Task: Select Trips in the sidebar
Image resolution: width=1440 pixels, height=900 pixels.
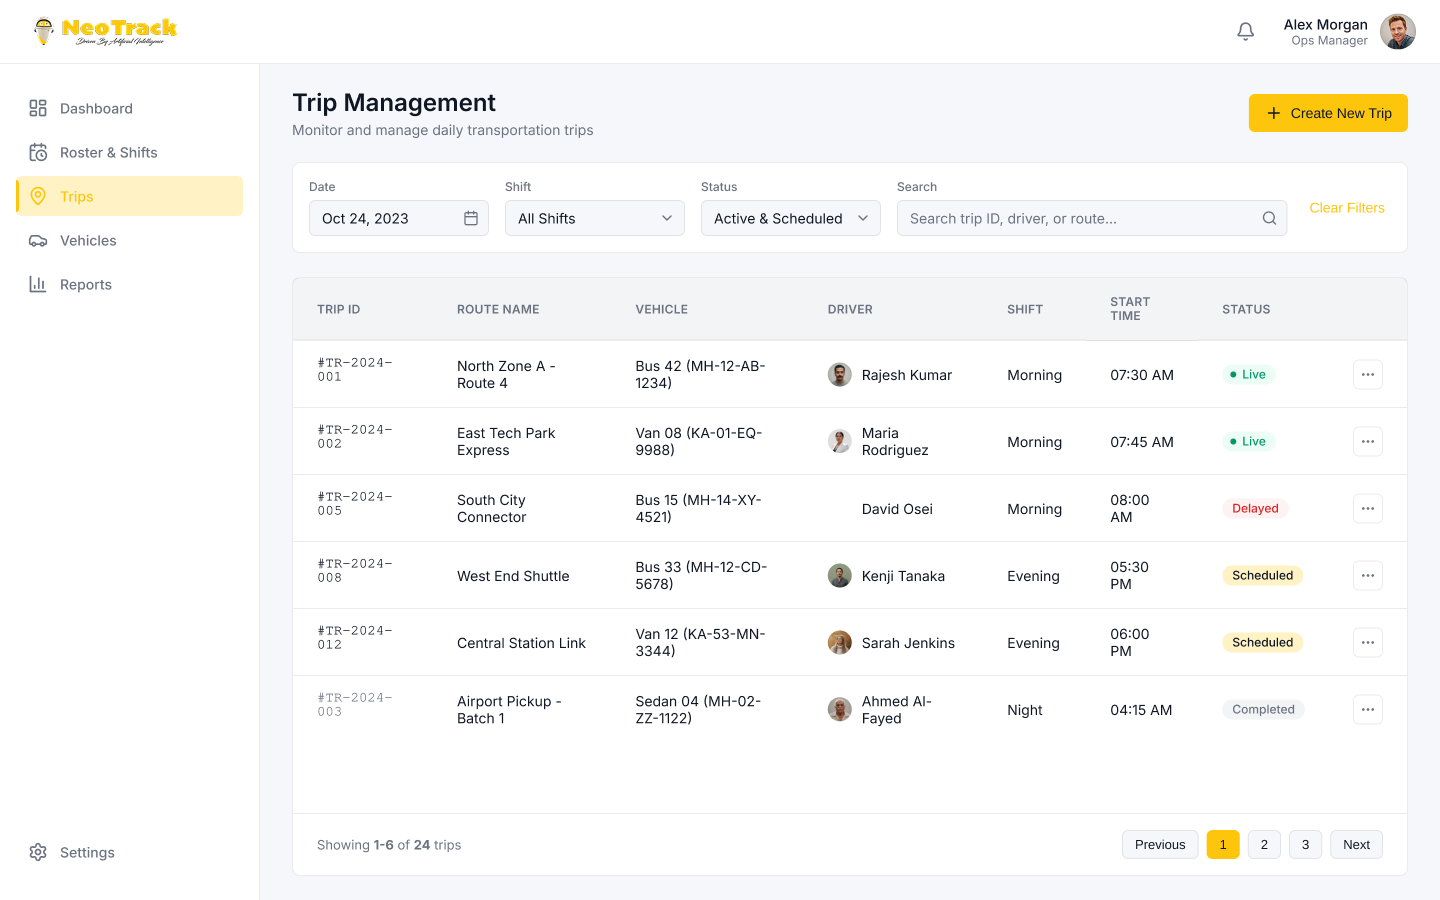Action: point(129,196)
